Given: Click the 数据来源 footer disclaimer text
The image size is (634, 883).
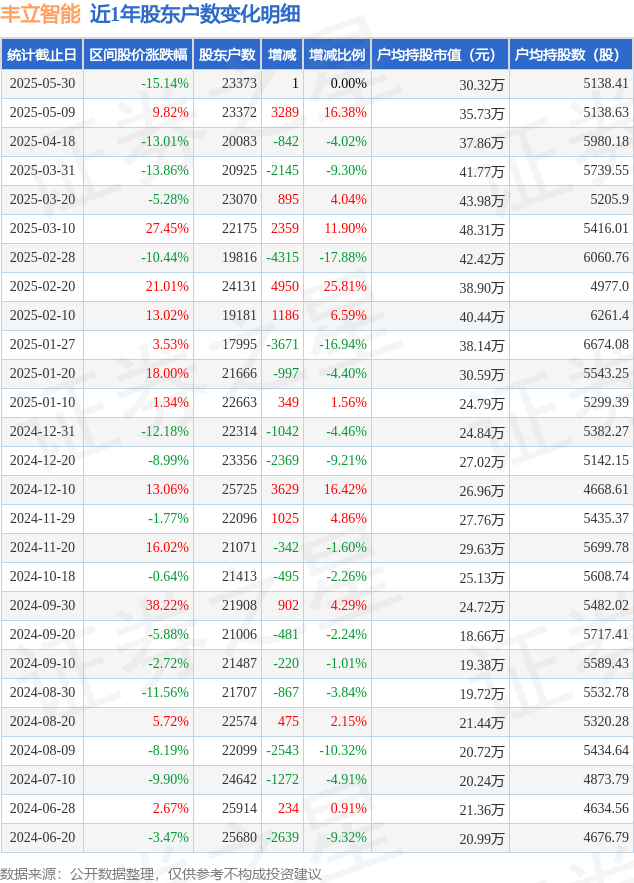Looking at the screenshot, I should coord(161,873).
